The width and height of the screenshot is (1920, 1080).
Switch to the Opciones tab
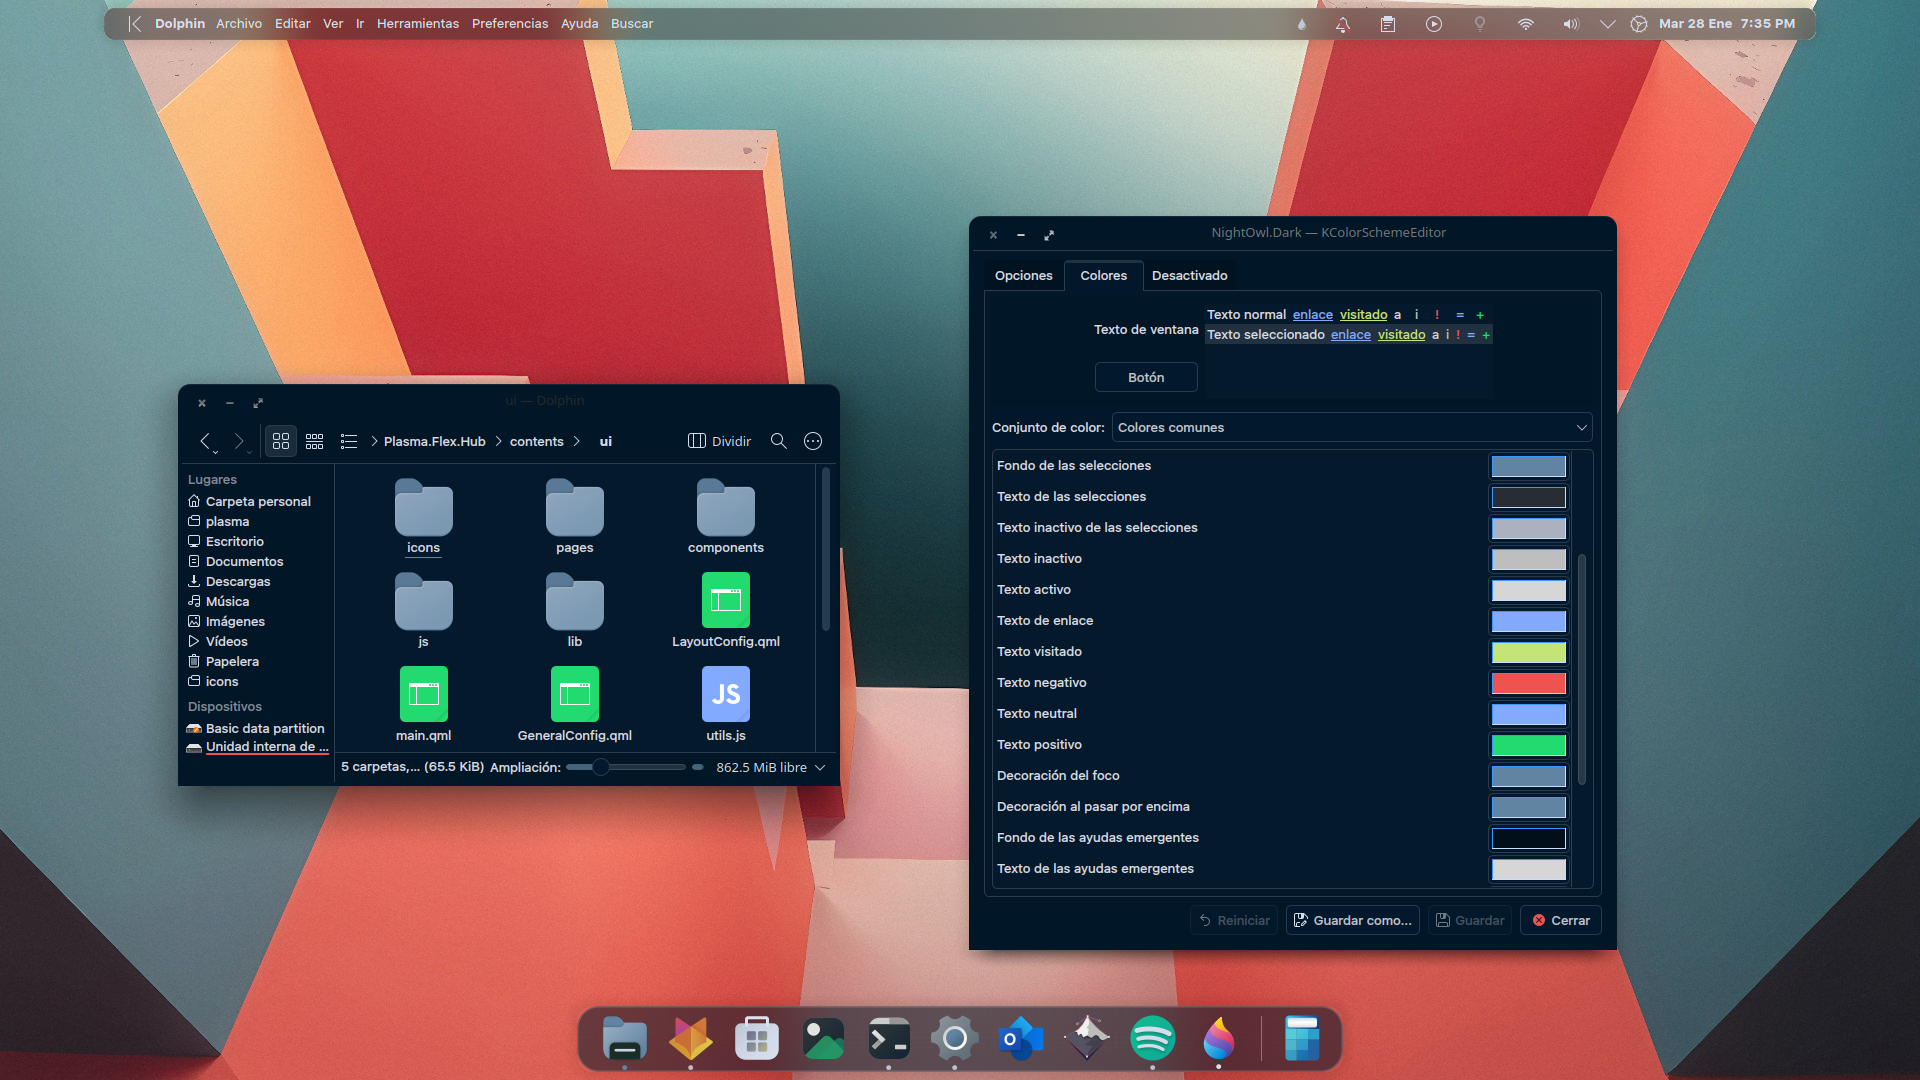pos(1023,275)
